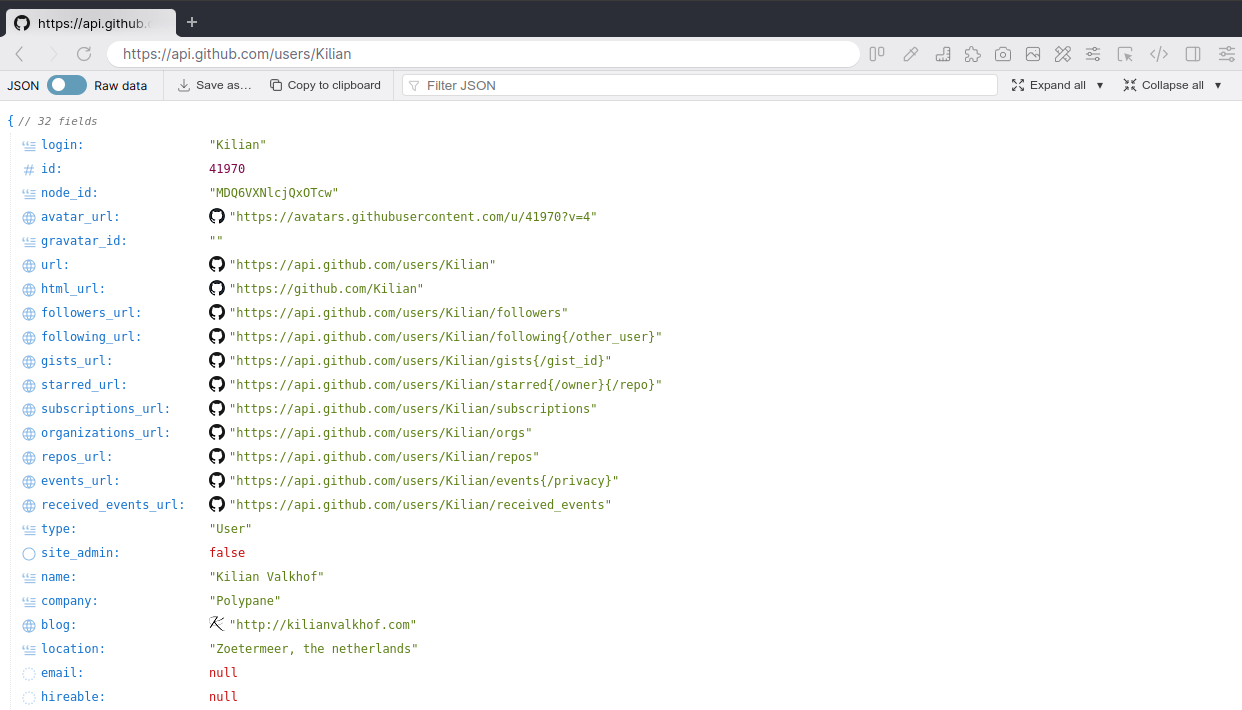Select the hireable value null
The image size is (1242, 710).
click(223, 697)
